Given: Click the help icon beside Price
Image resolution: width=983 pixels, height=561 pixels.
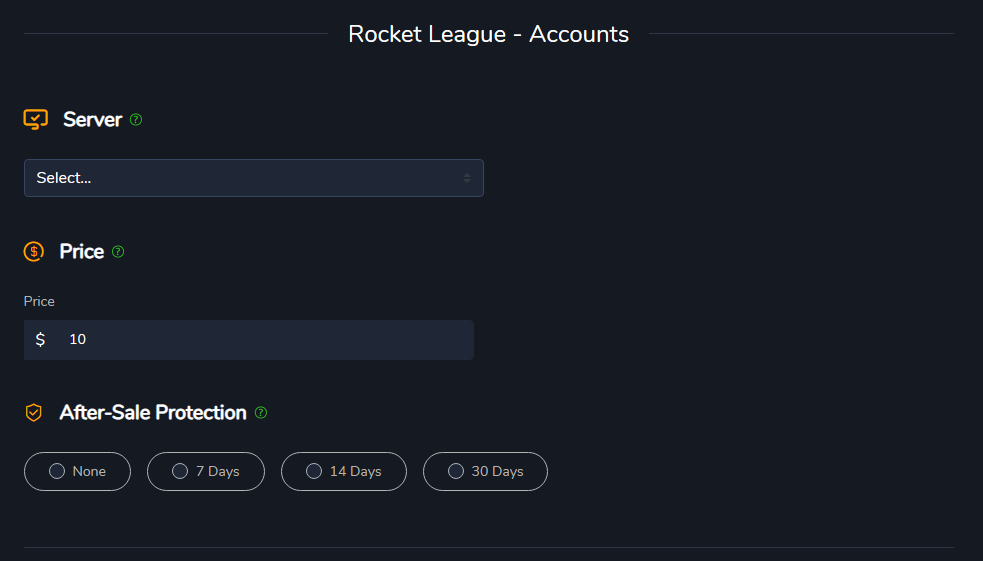Looking at the screenshot, I should pos(118,252).
